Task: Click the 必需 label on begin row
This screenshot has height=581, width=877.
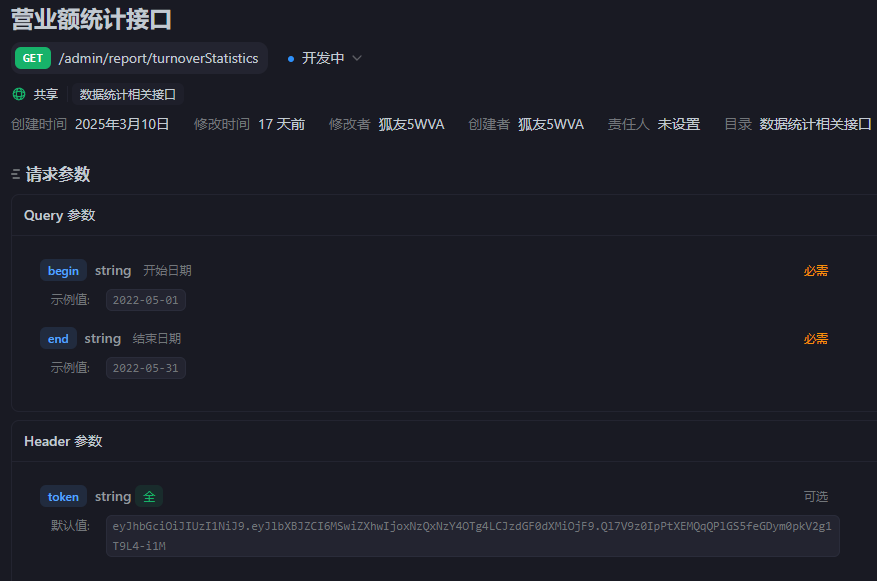Action: click(815, 271)
